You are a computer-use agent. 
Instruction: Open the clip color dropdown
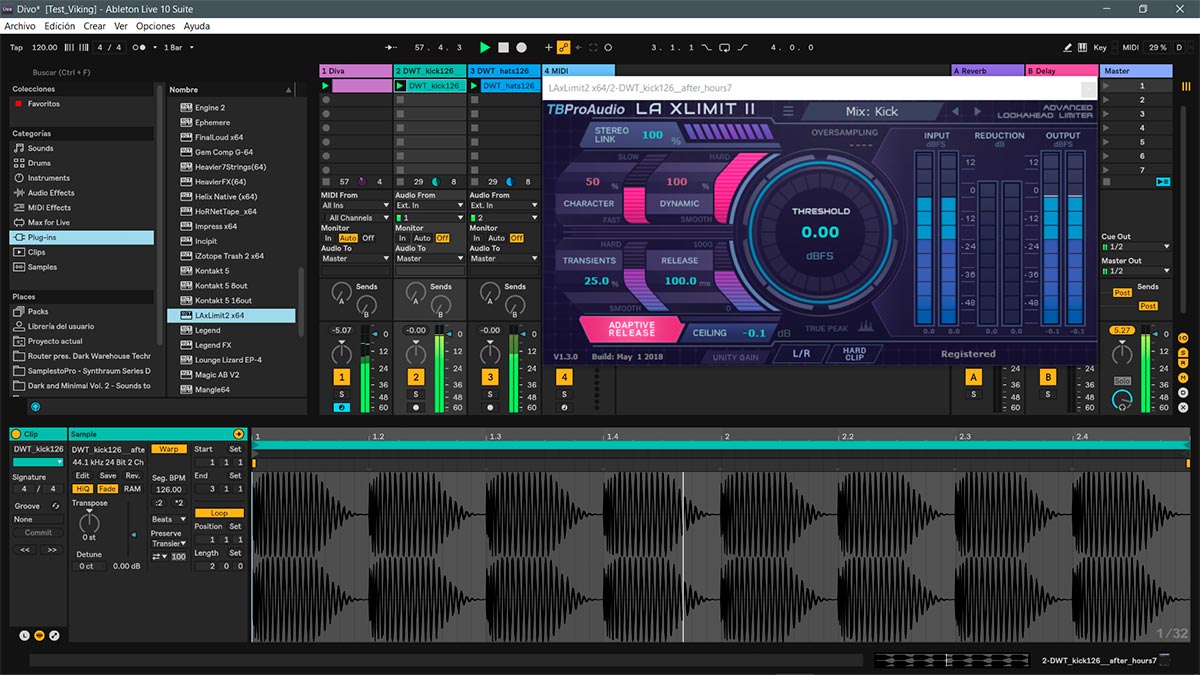point(38,462)
